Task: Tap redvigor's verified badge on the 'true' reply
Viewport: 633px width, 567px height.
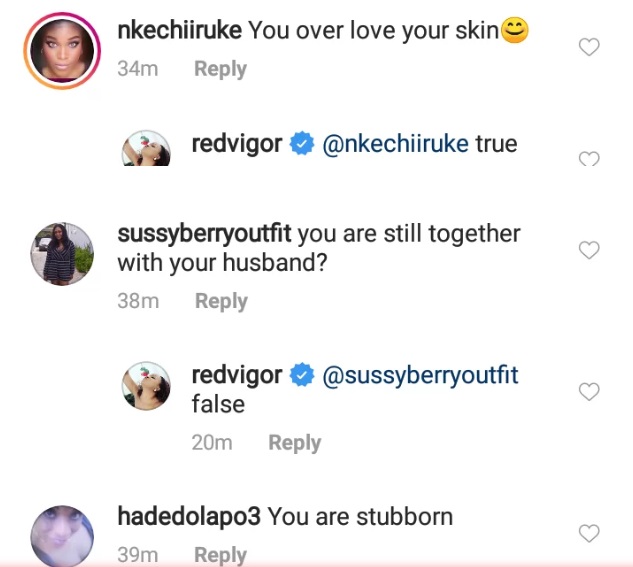Action: [302, 145]
